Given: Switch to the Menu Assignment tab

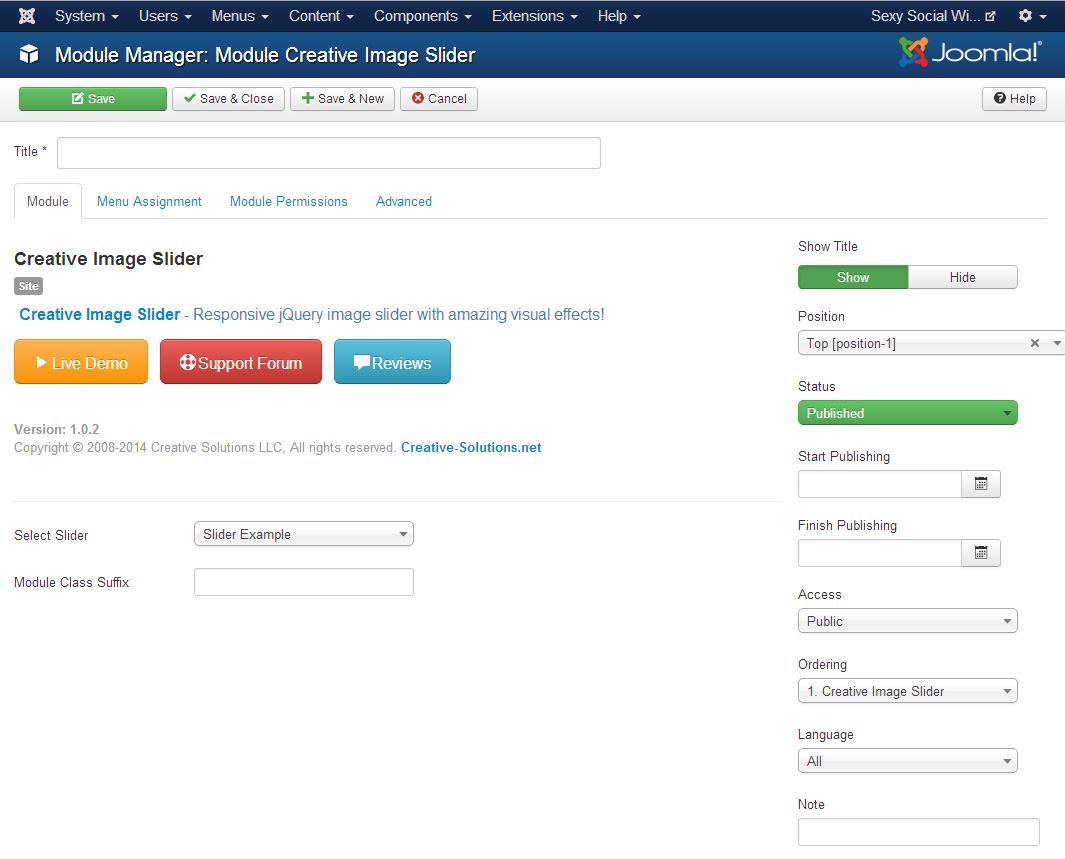Looking at the screenshot, I should point(149,201).
